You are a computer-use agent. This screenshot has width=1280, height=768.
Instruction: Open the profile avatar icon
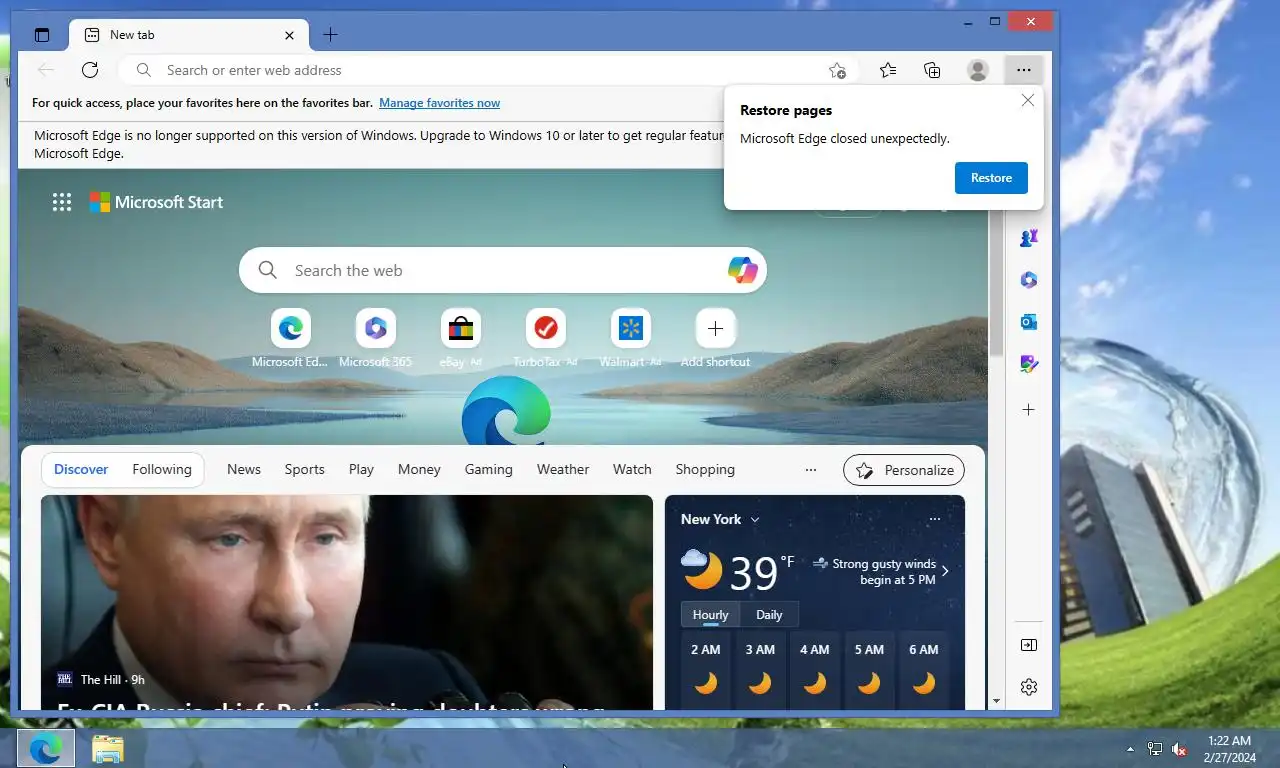[x=978, y=70]
